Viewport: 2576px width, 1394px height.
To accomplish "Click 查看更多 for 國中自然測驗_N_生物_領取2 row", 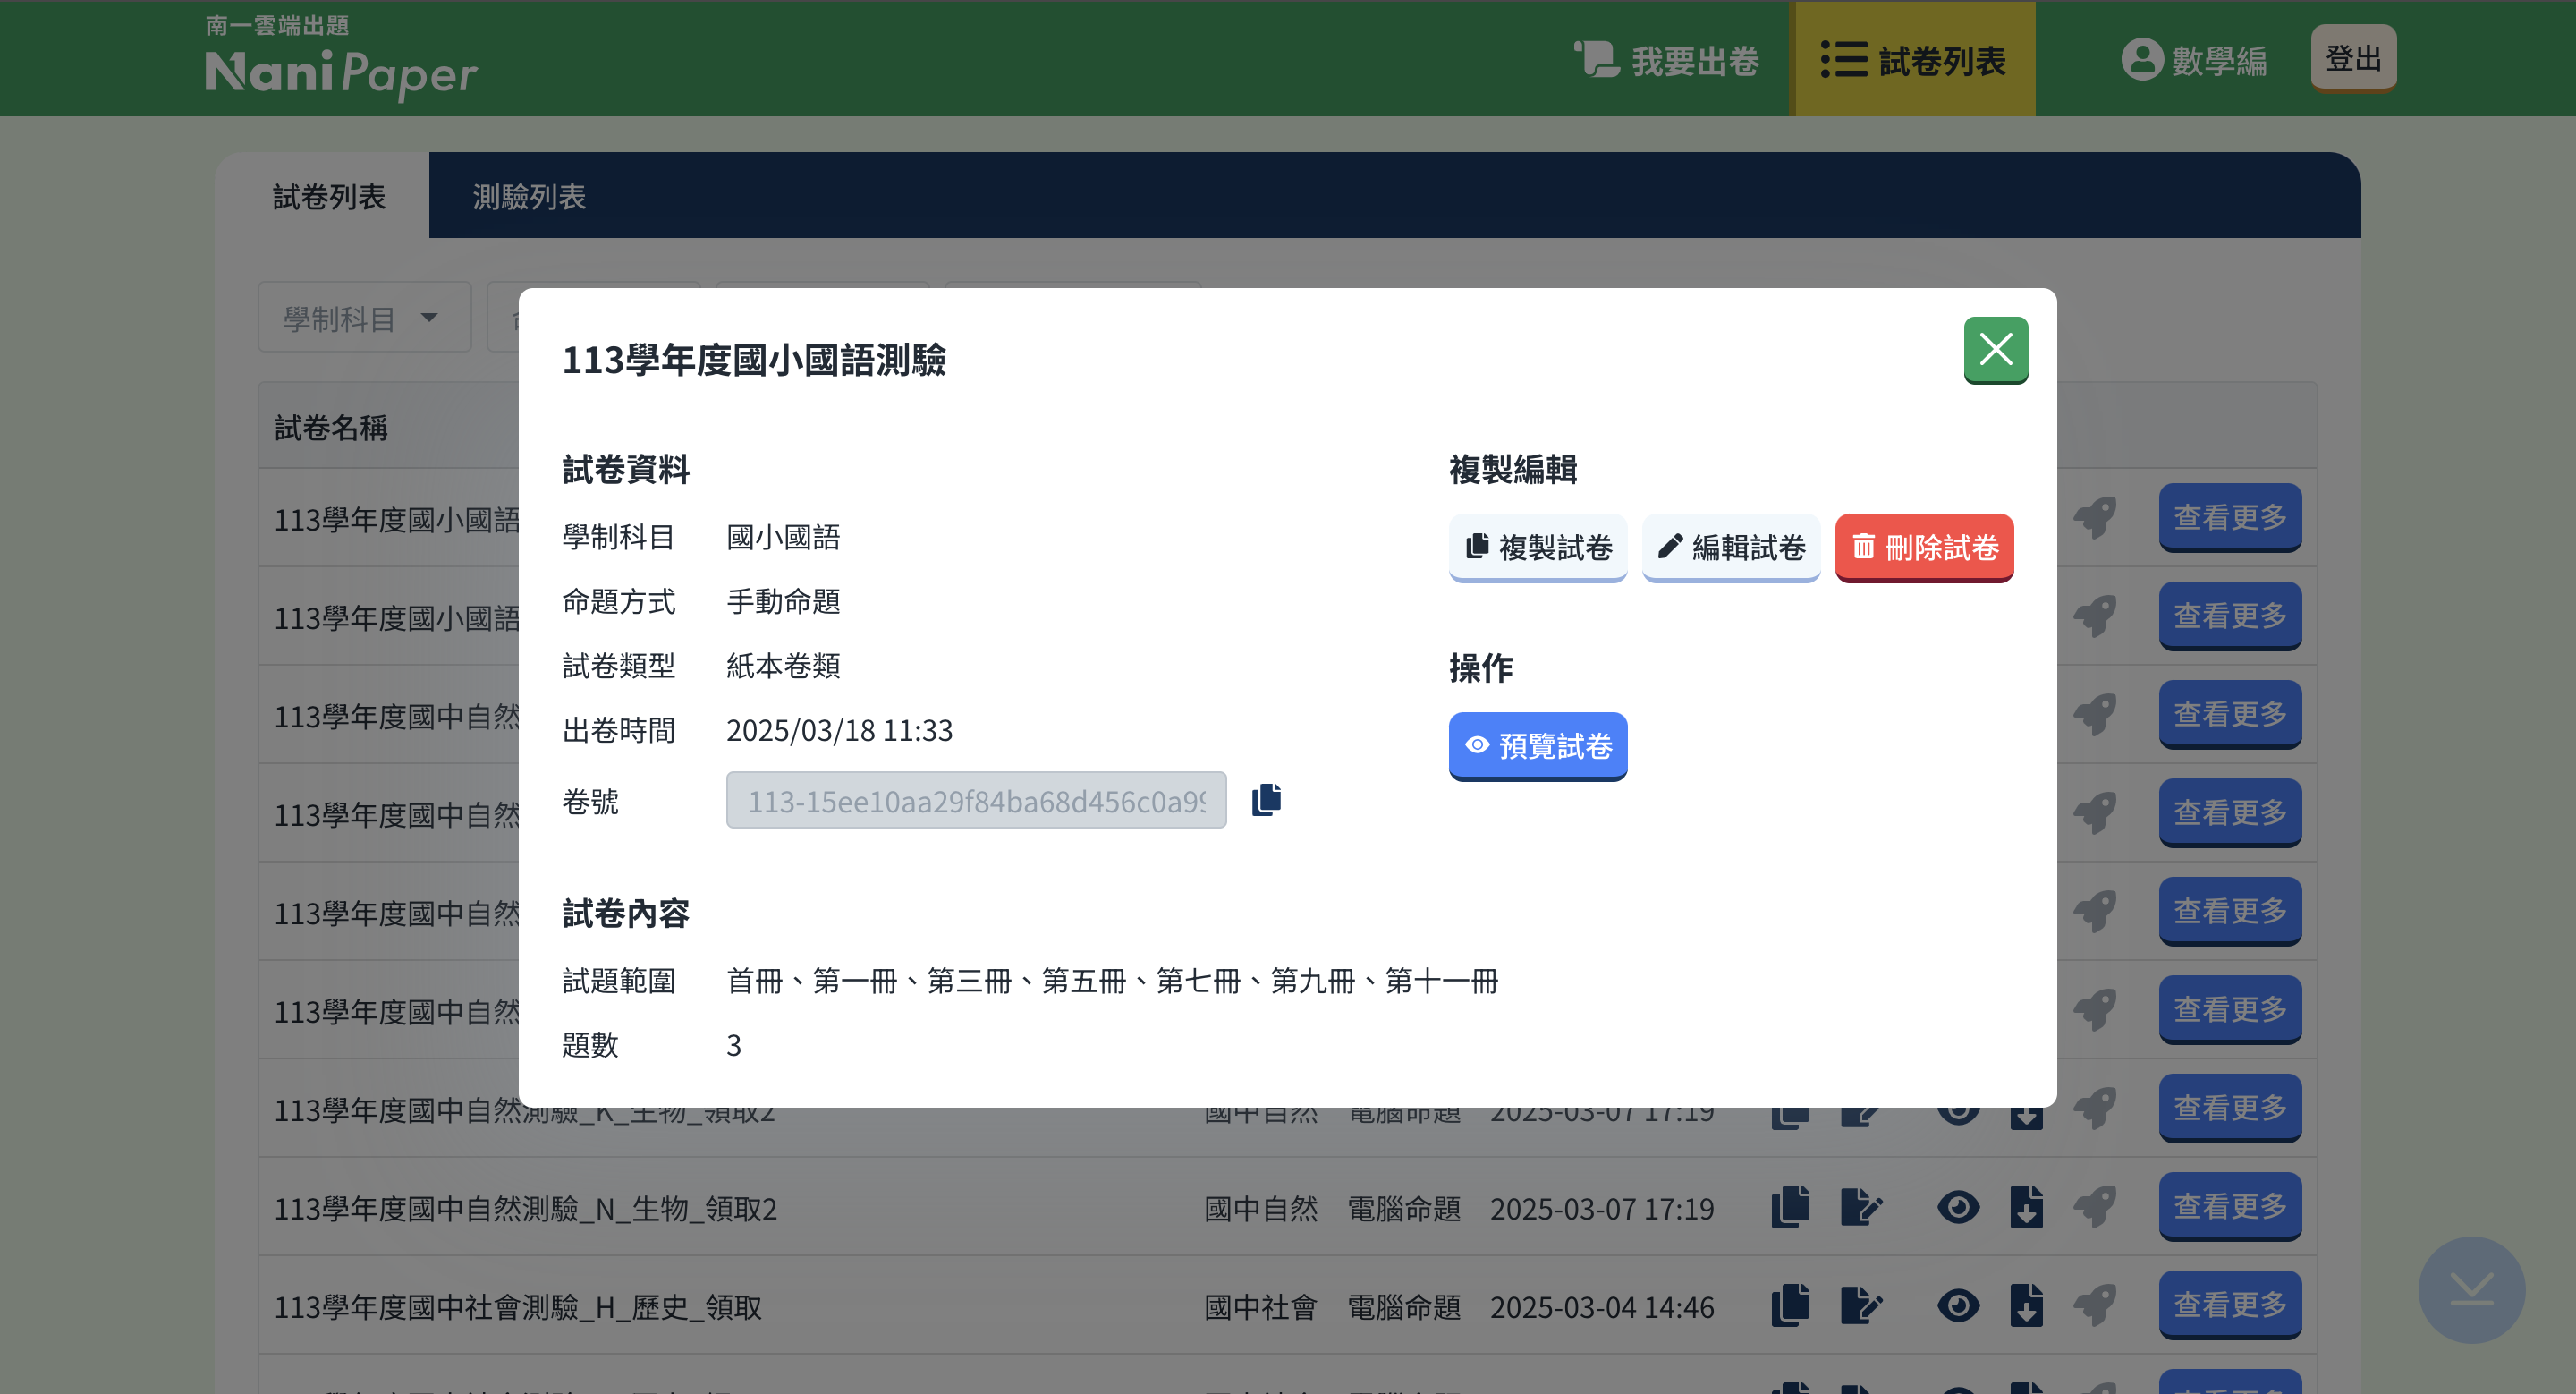I will [x=2230, y=1207].
